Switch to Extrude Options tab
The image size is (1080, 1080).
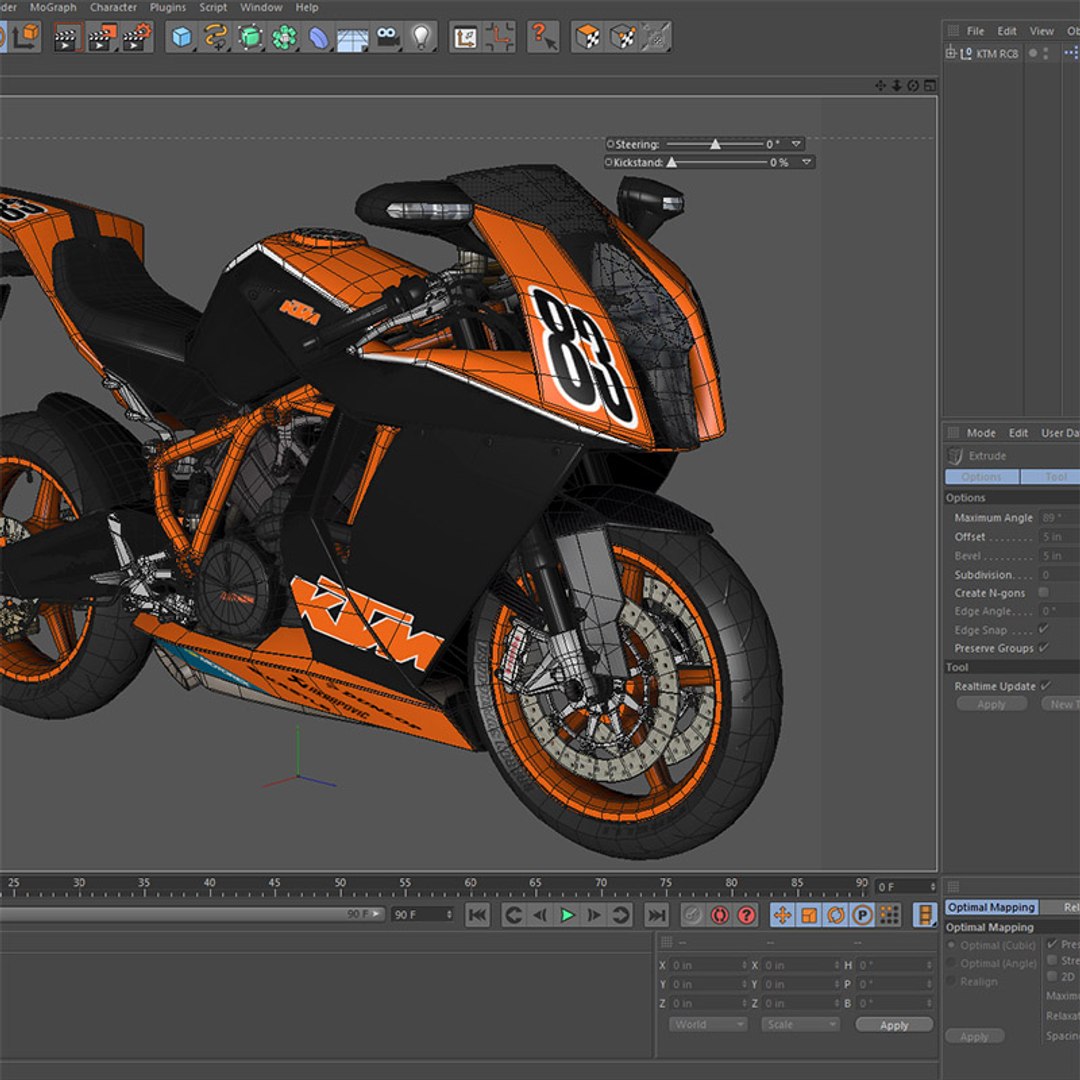[982, 477]
